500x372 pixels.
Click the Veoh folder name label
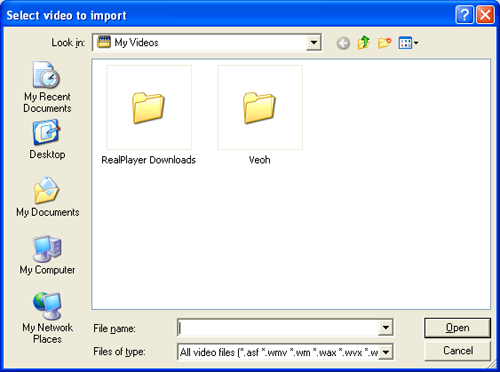coord(260,160)
